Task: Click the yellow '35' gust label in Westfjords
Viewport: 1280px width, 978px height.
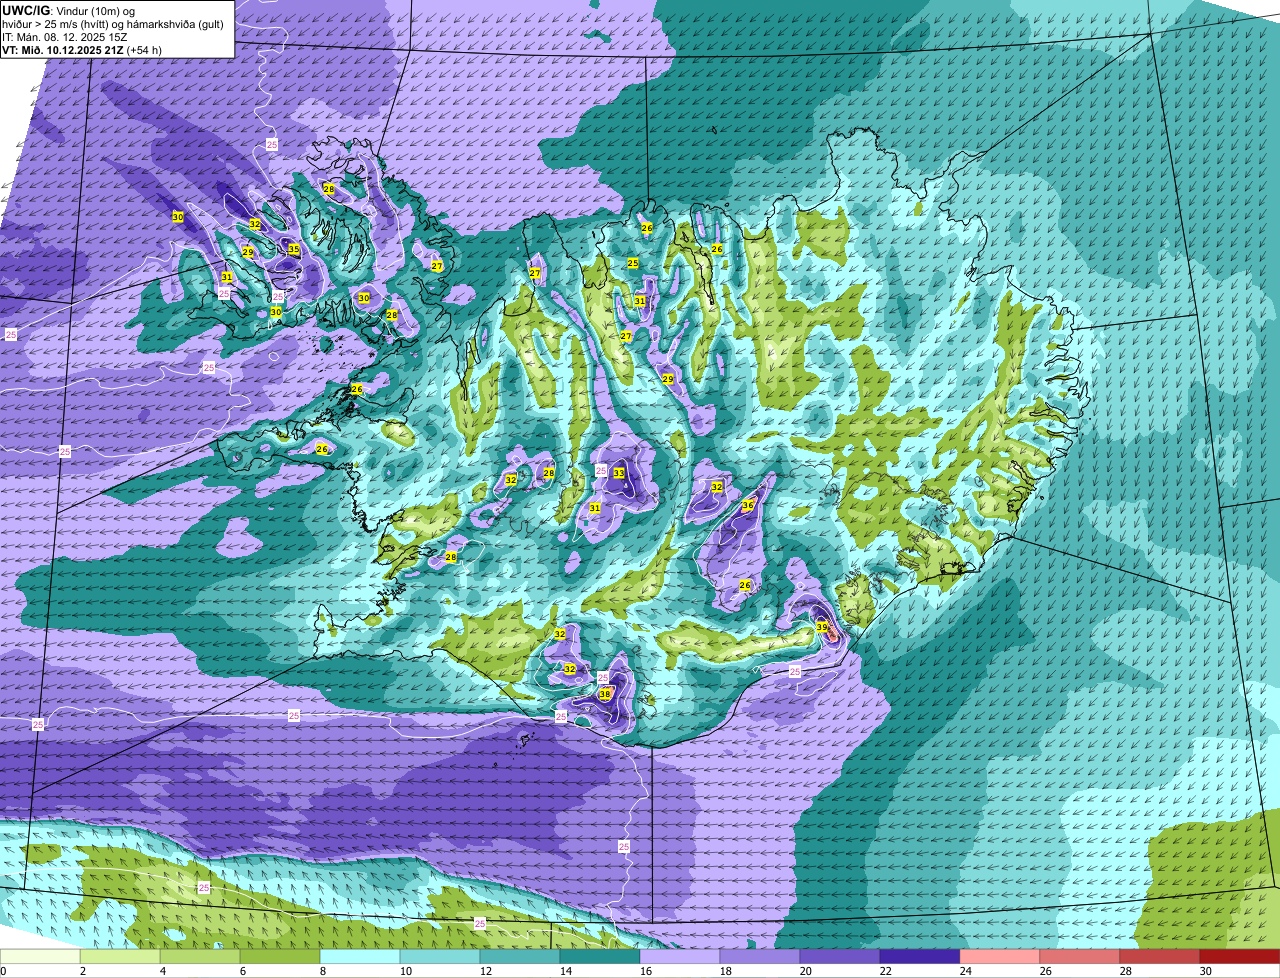Action: (x=293, y=249)
